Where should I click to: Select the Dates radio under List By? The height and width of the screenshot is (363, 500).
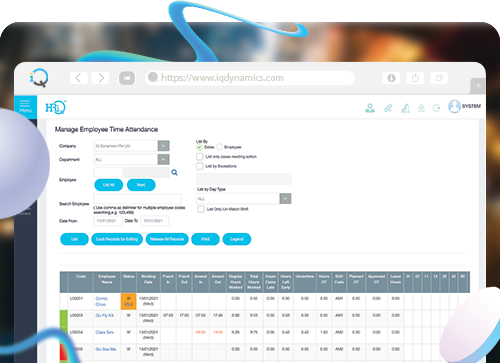[x=199, y=147]
